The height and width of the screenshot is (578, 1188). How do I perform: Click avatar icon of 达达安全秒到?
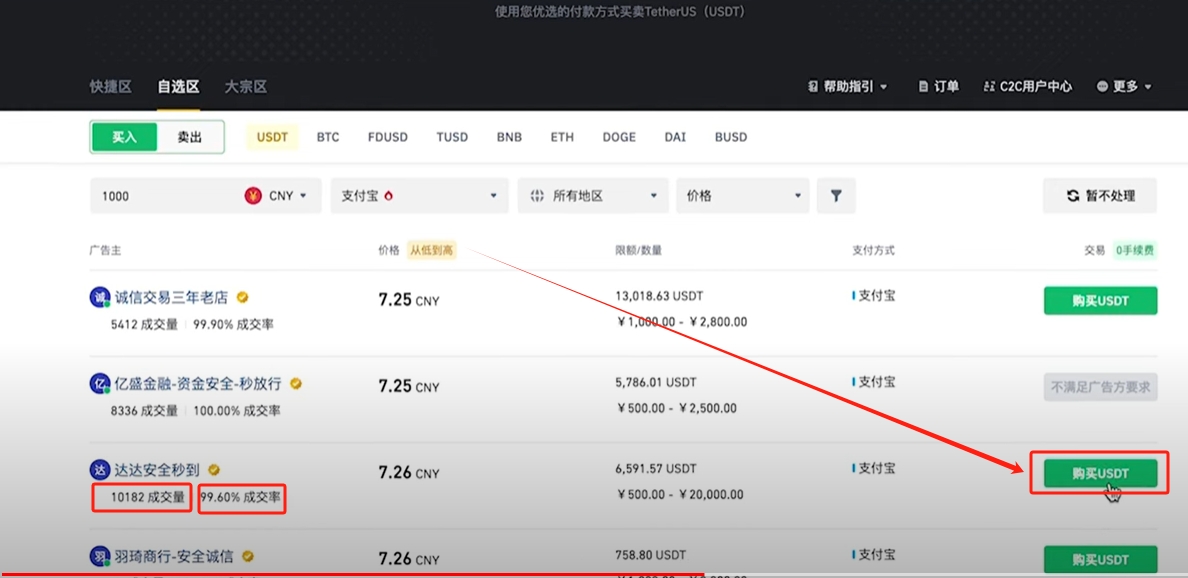(100, 470)
